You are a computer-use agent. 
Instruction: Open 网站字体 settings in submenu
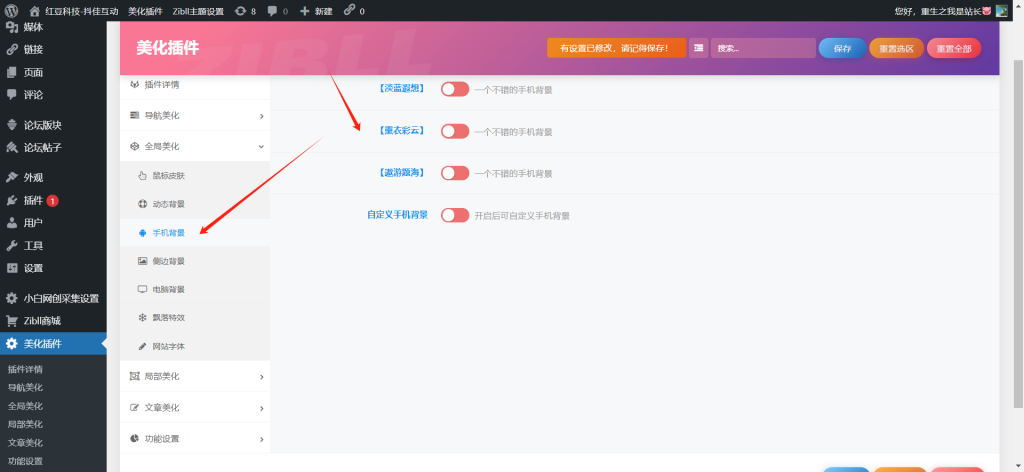tap(168, 346)
